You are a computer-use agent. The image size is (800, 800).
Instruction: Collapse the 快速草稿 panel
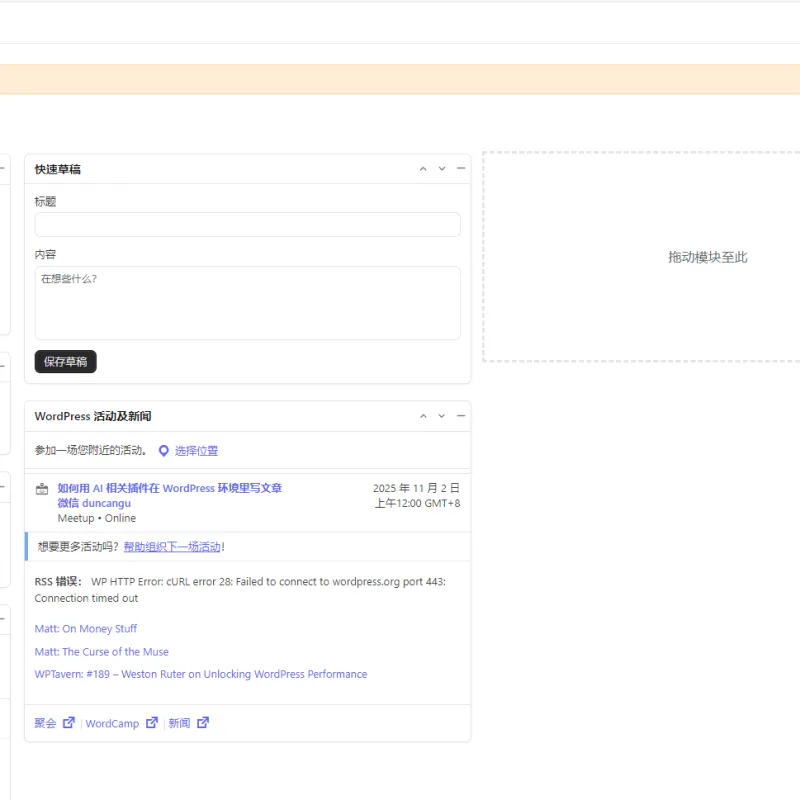(461, 168)
